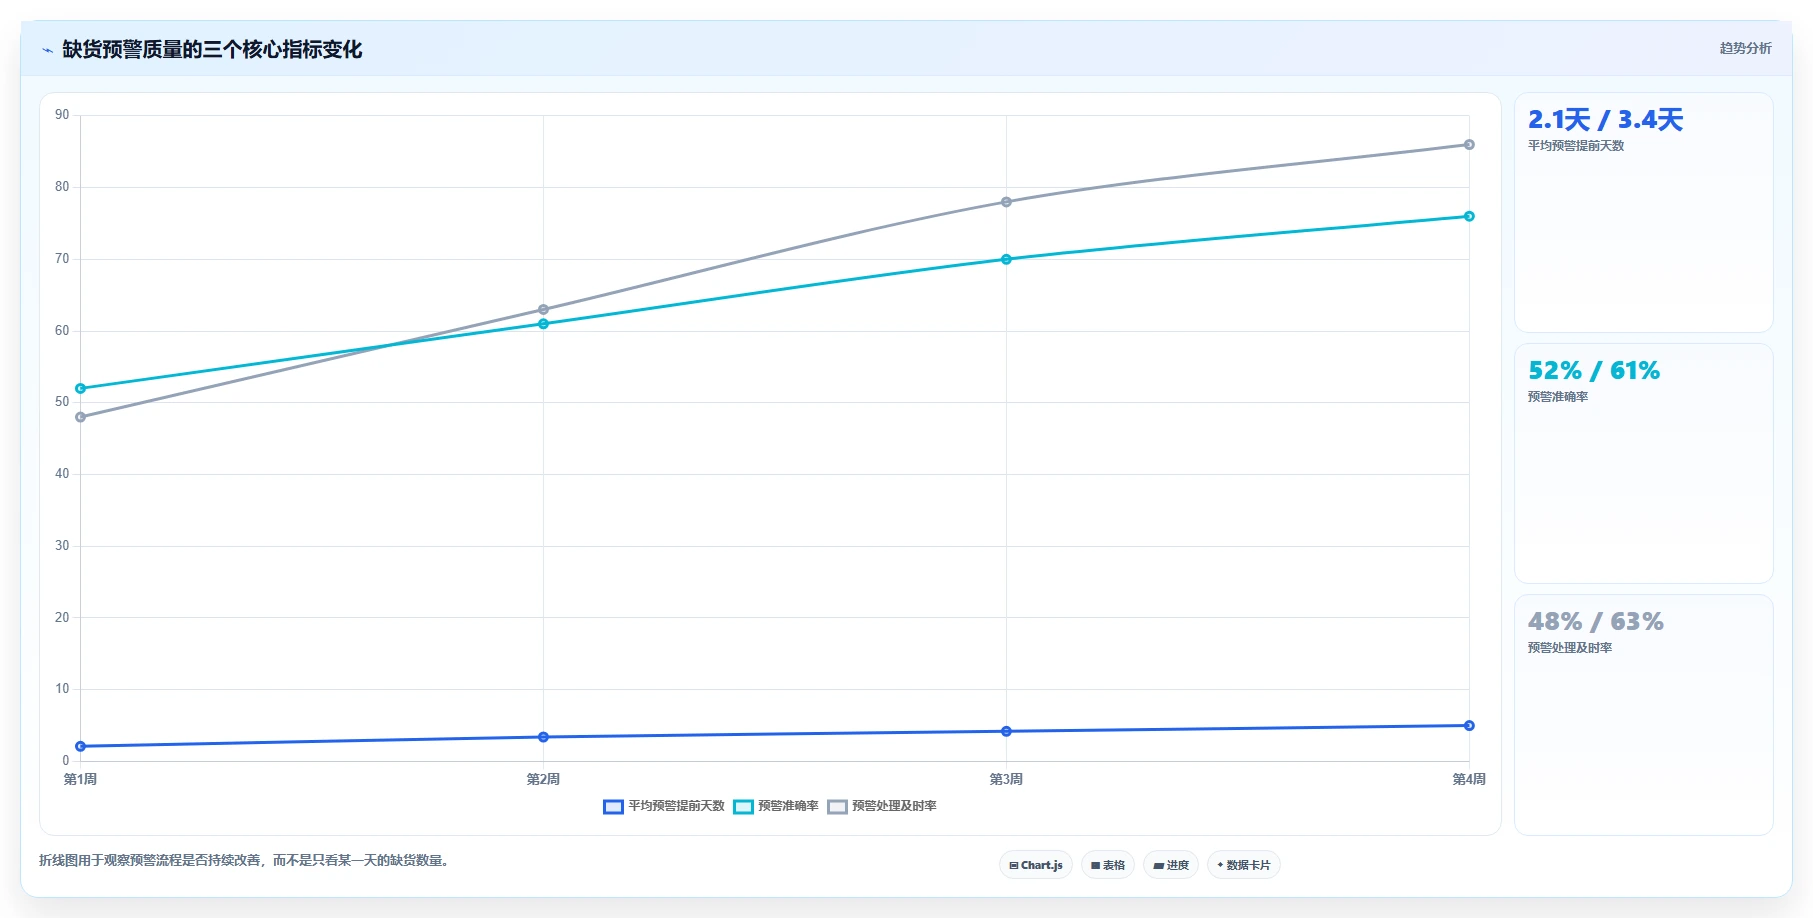The width and height of the screenshot is (1813, 918).
Task: Select the gray 预警处理及时率 point at 第4周
Action: coord(1469,145)
